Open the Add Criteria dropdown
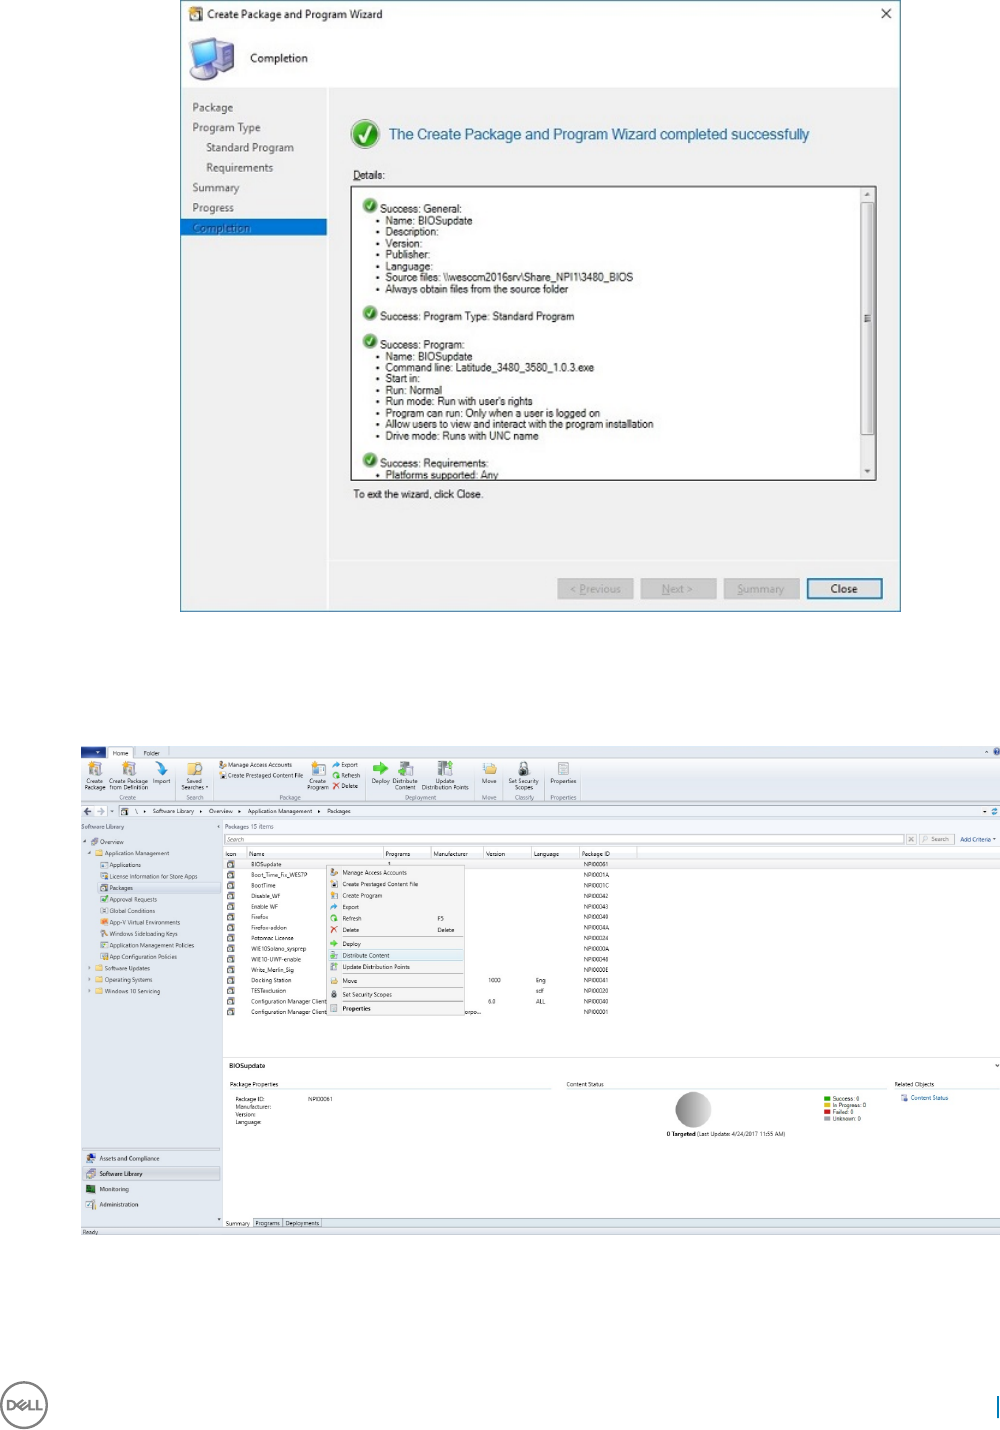Image resolution: width=1000 pixels, height=1430 pixels. click(978, 839)
